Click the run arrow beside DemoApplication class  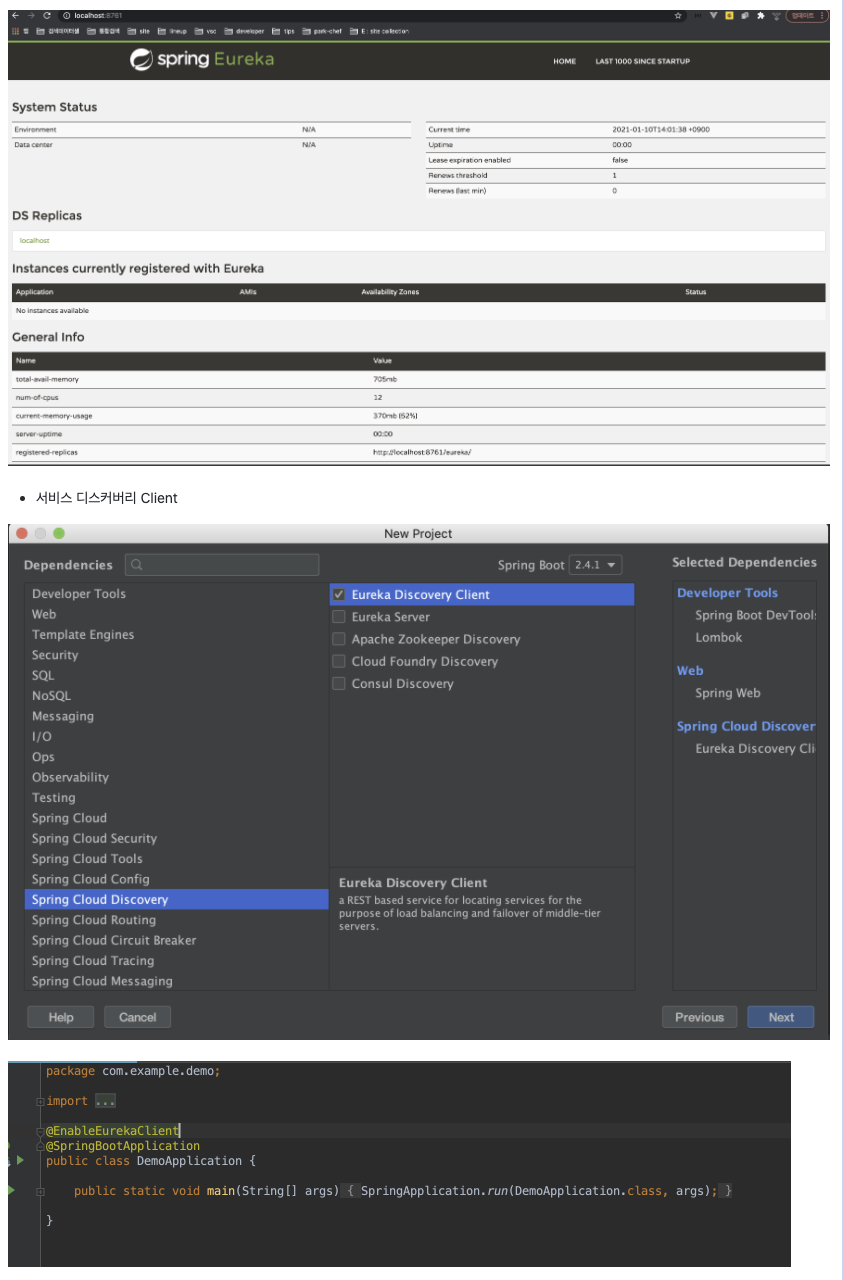pyautogui.click(x=19, y=1160)
